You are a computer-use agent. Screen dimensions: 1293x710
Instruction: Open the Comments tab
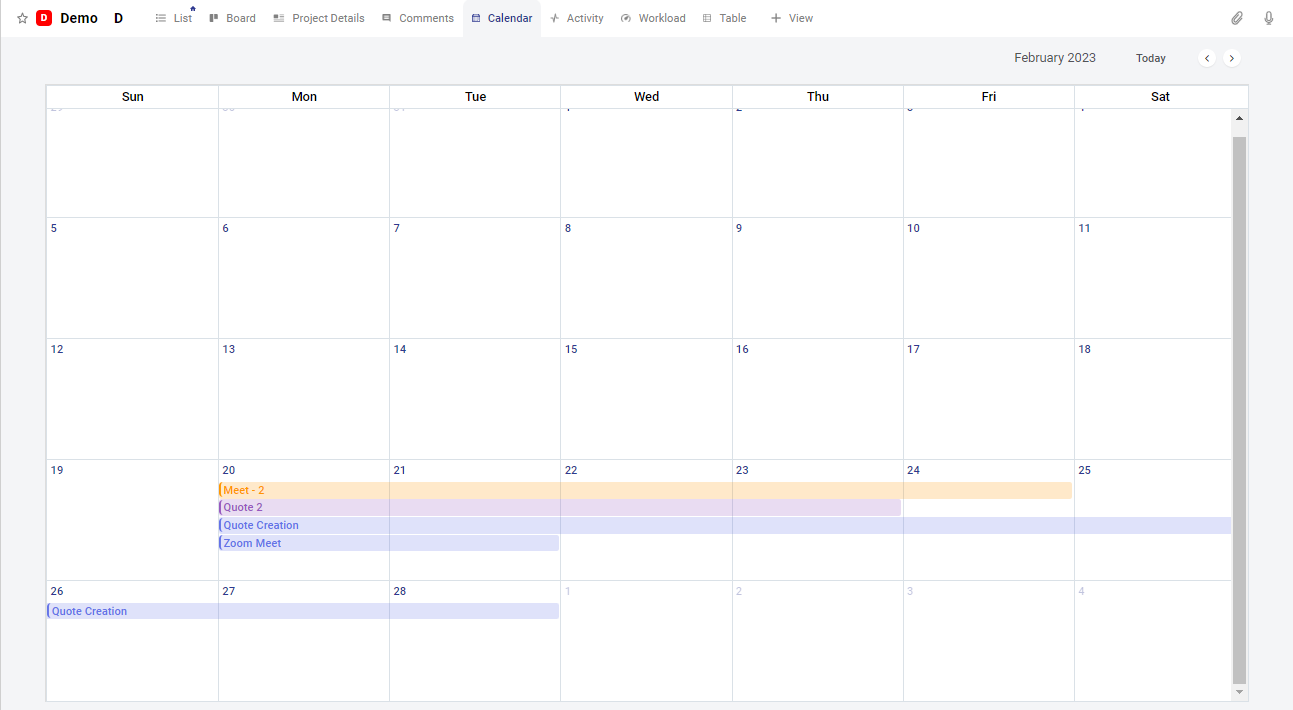[x=417, y=18]
